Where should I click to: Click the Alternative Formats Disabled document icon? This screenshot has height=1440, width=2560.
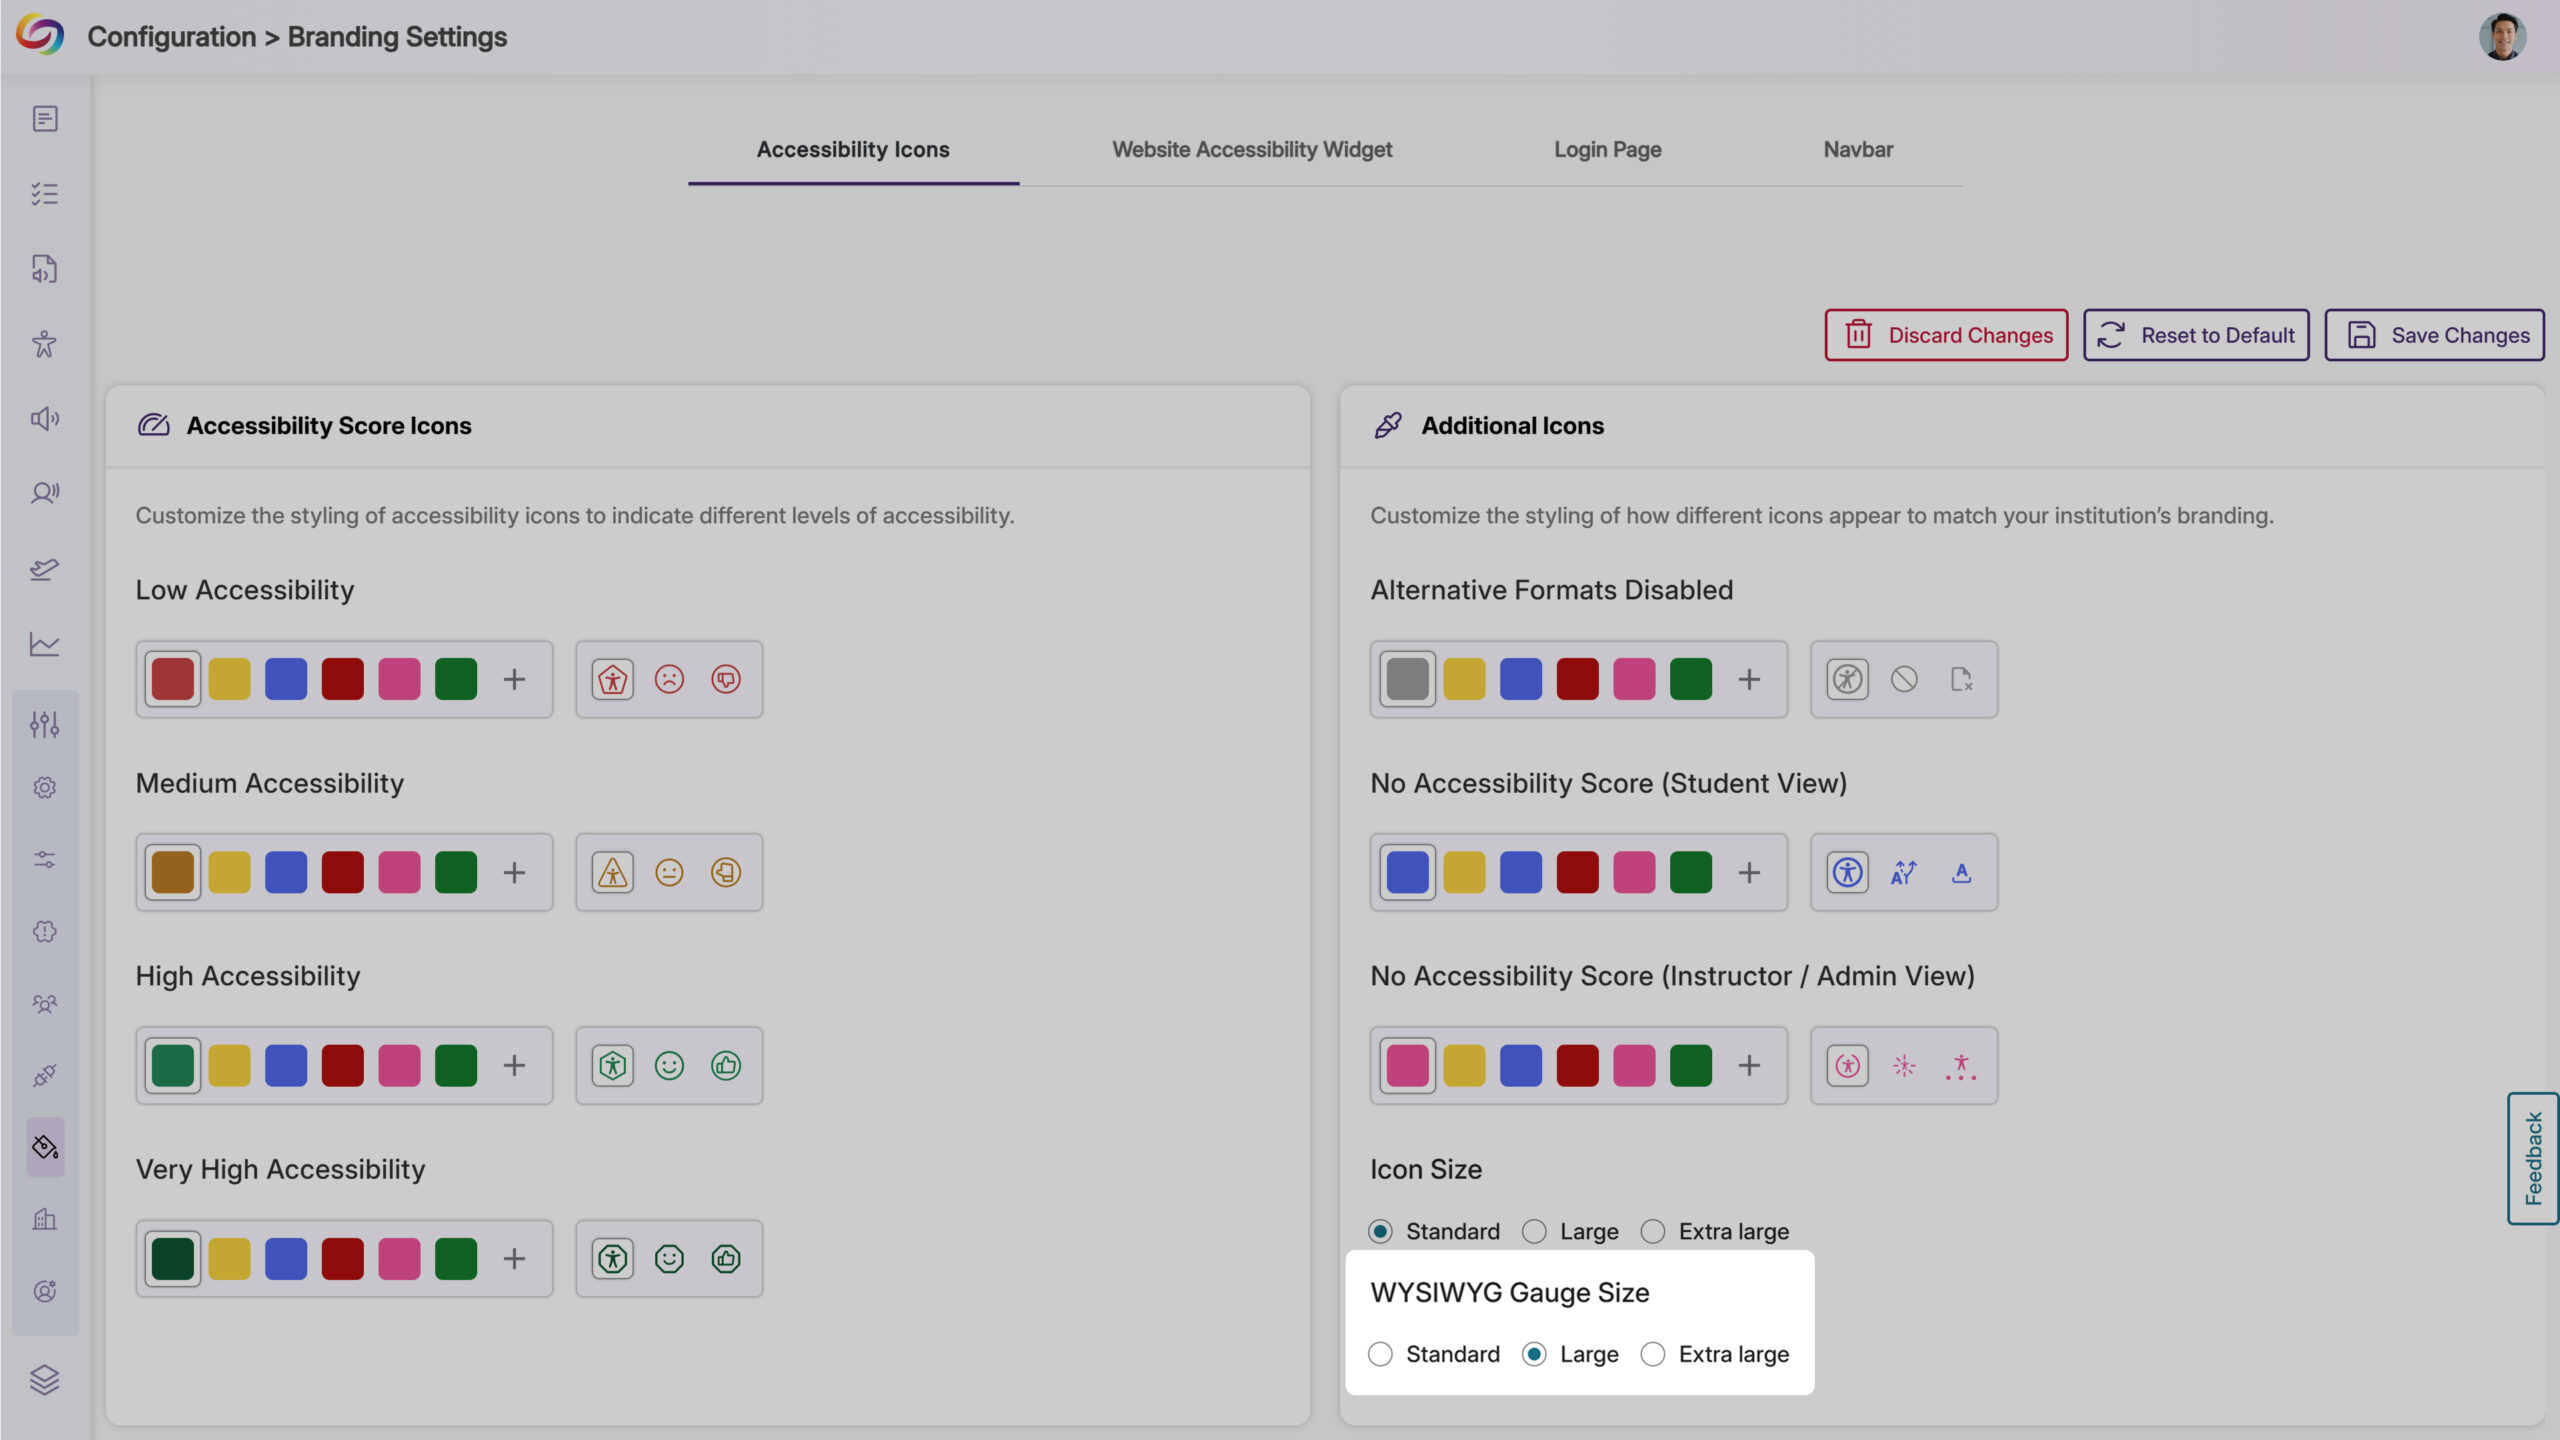(x=1962, y=679)
